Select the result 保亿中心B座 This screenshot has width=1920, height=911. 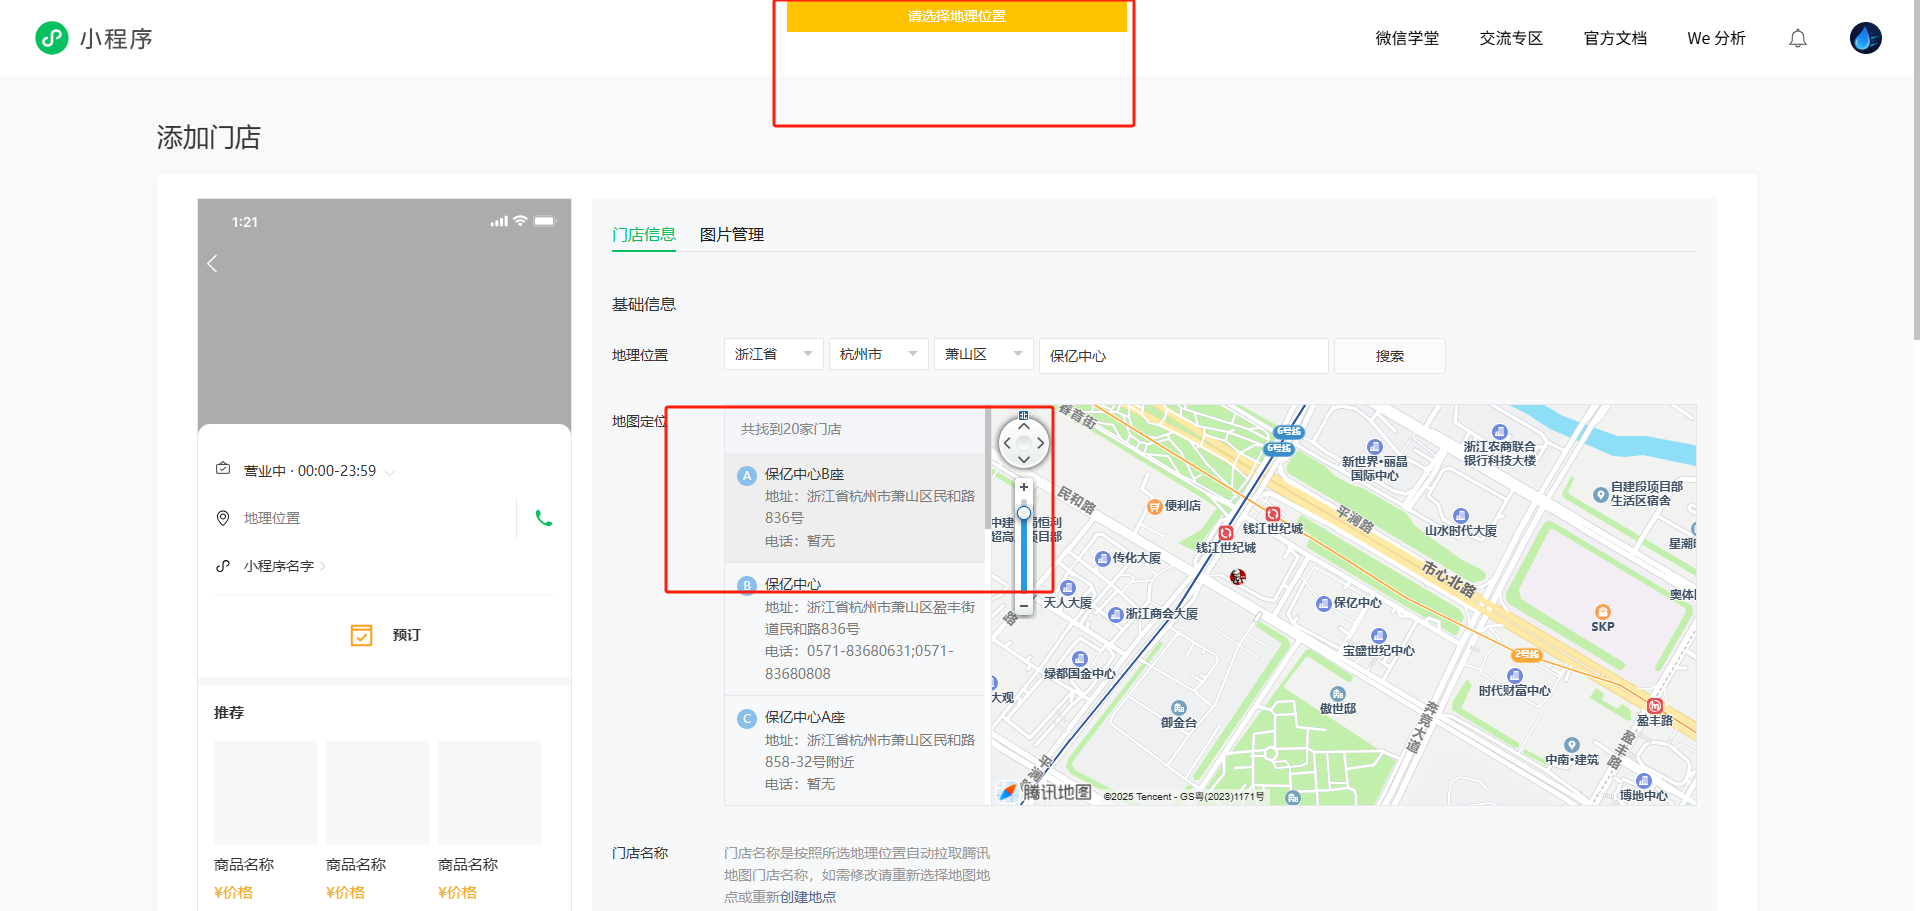[855, 508]
